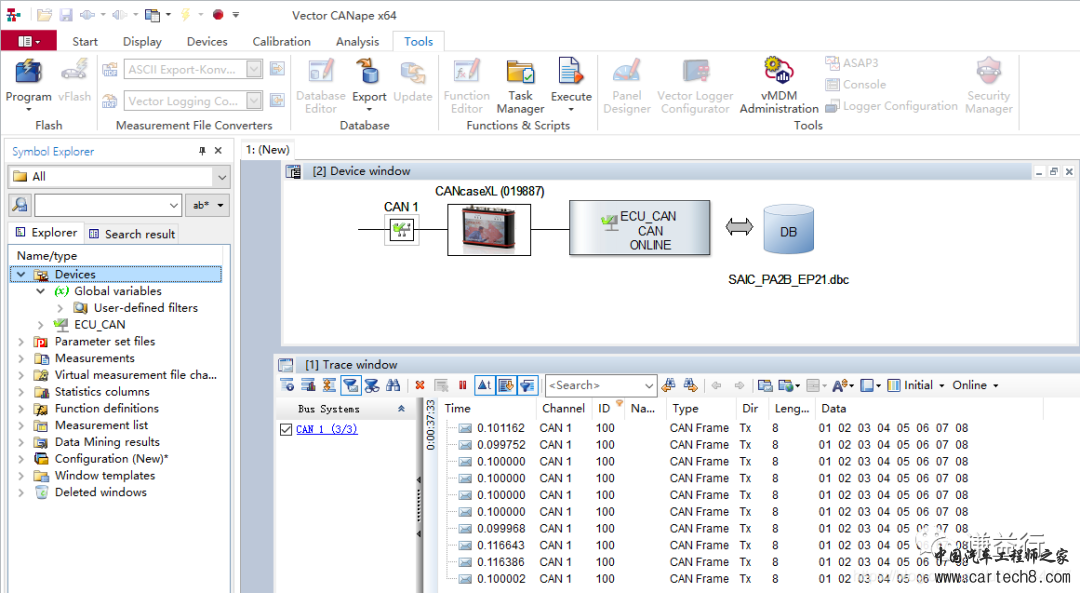Click the CANcaseXL device thumbnail
Viewport: 1080px width, 593px height.
[489, 229]
